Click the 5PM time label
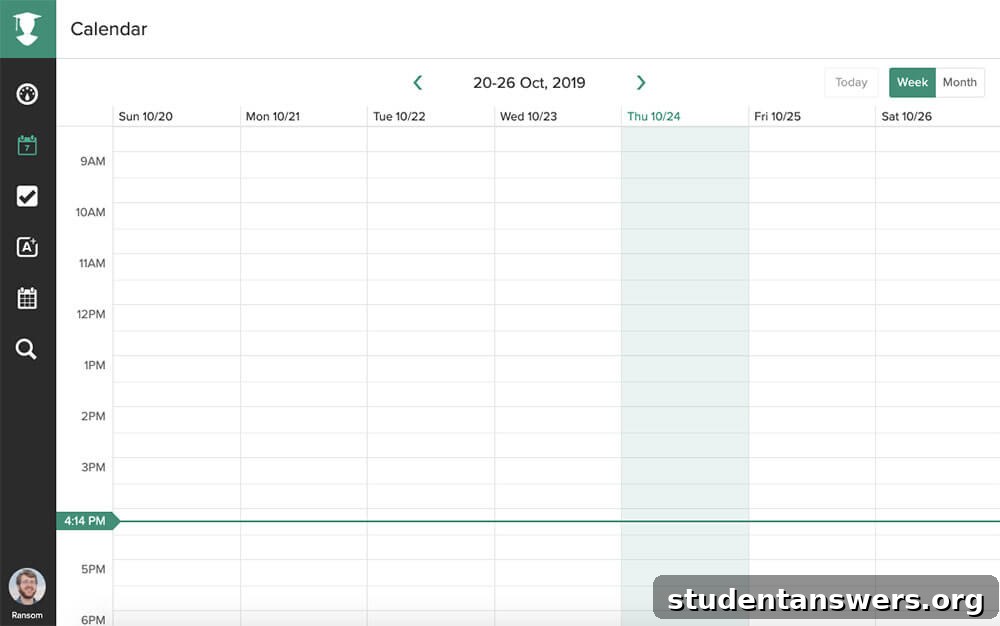Image resolution: width=1000 pixels, height=626 pixels. [93, 569]
